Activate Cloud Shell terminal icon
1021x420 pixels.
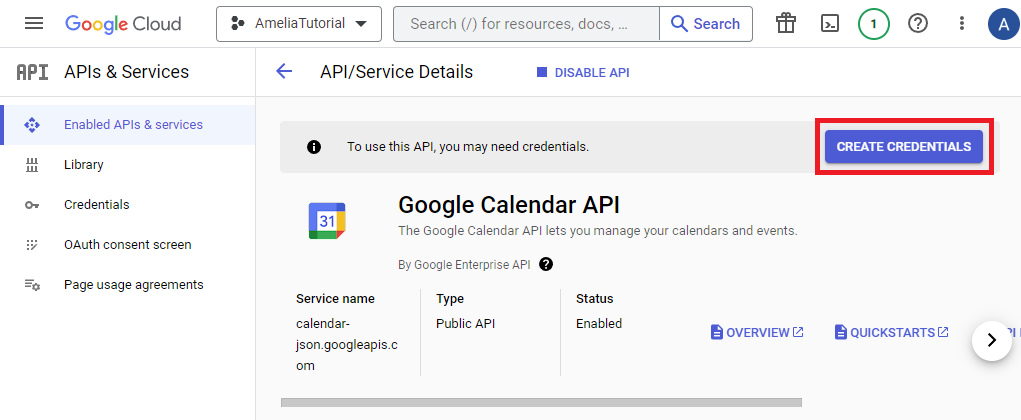tap(830, 24)
